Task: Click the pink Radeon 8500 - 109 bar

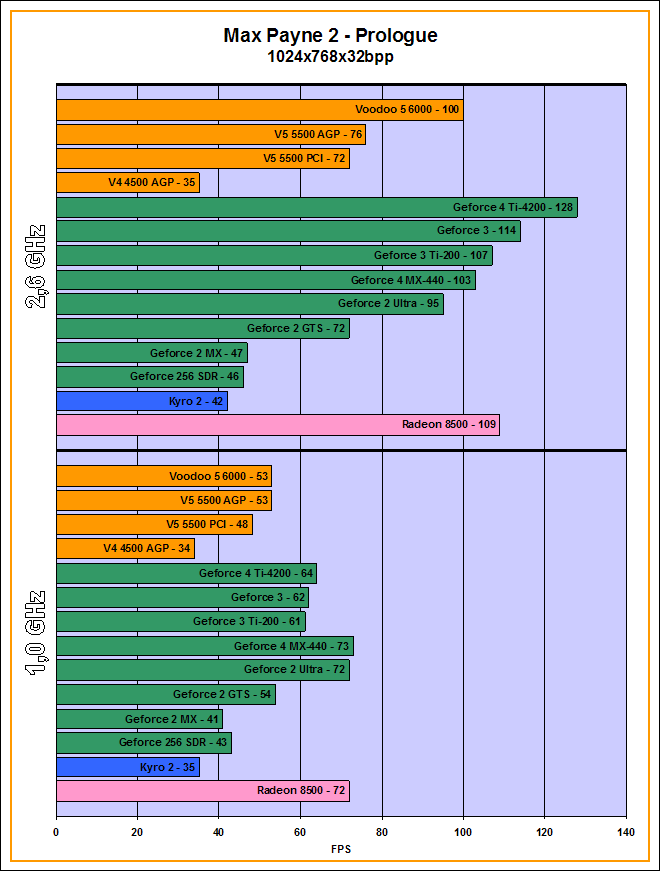Action: tap(278, 425)
